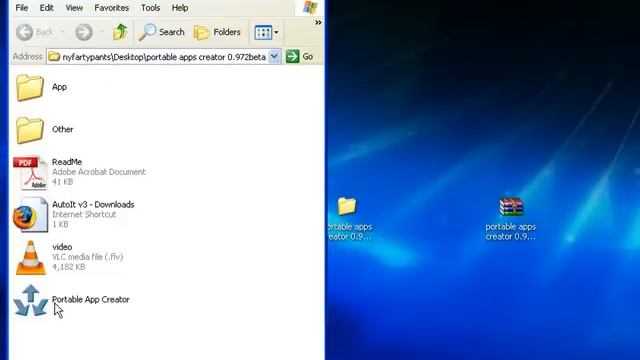
Task: Open the View menu
Action: [x=74, y=8]
